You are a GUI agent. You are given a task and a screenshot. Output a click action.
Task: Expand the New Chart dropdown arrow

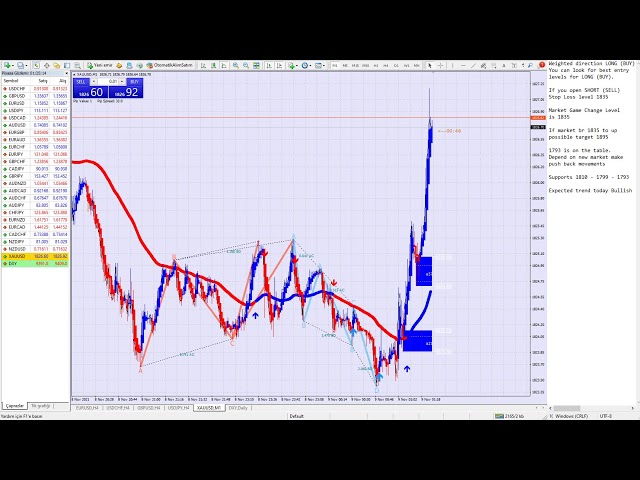coord(13,65)
